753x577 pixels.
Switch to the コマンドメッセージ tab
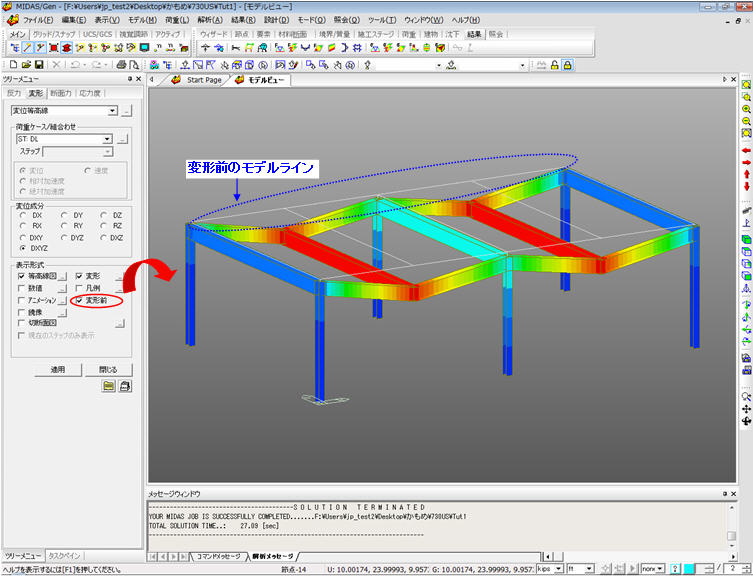click(219, 556)
